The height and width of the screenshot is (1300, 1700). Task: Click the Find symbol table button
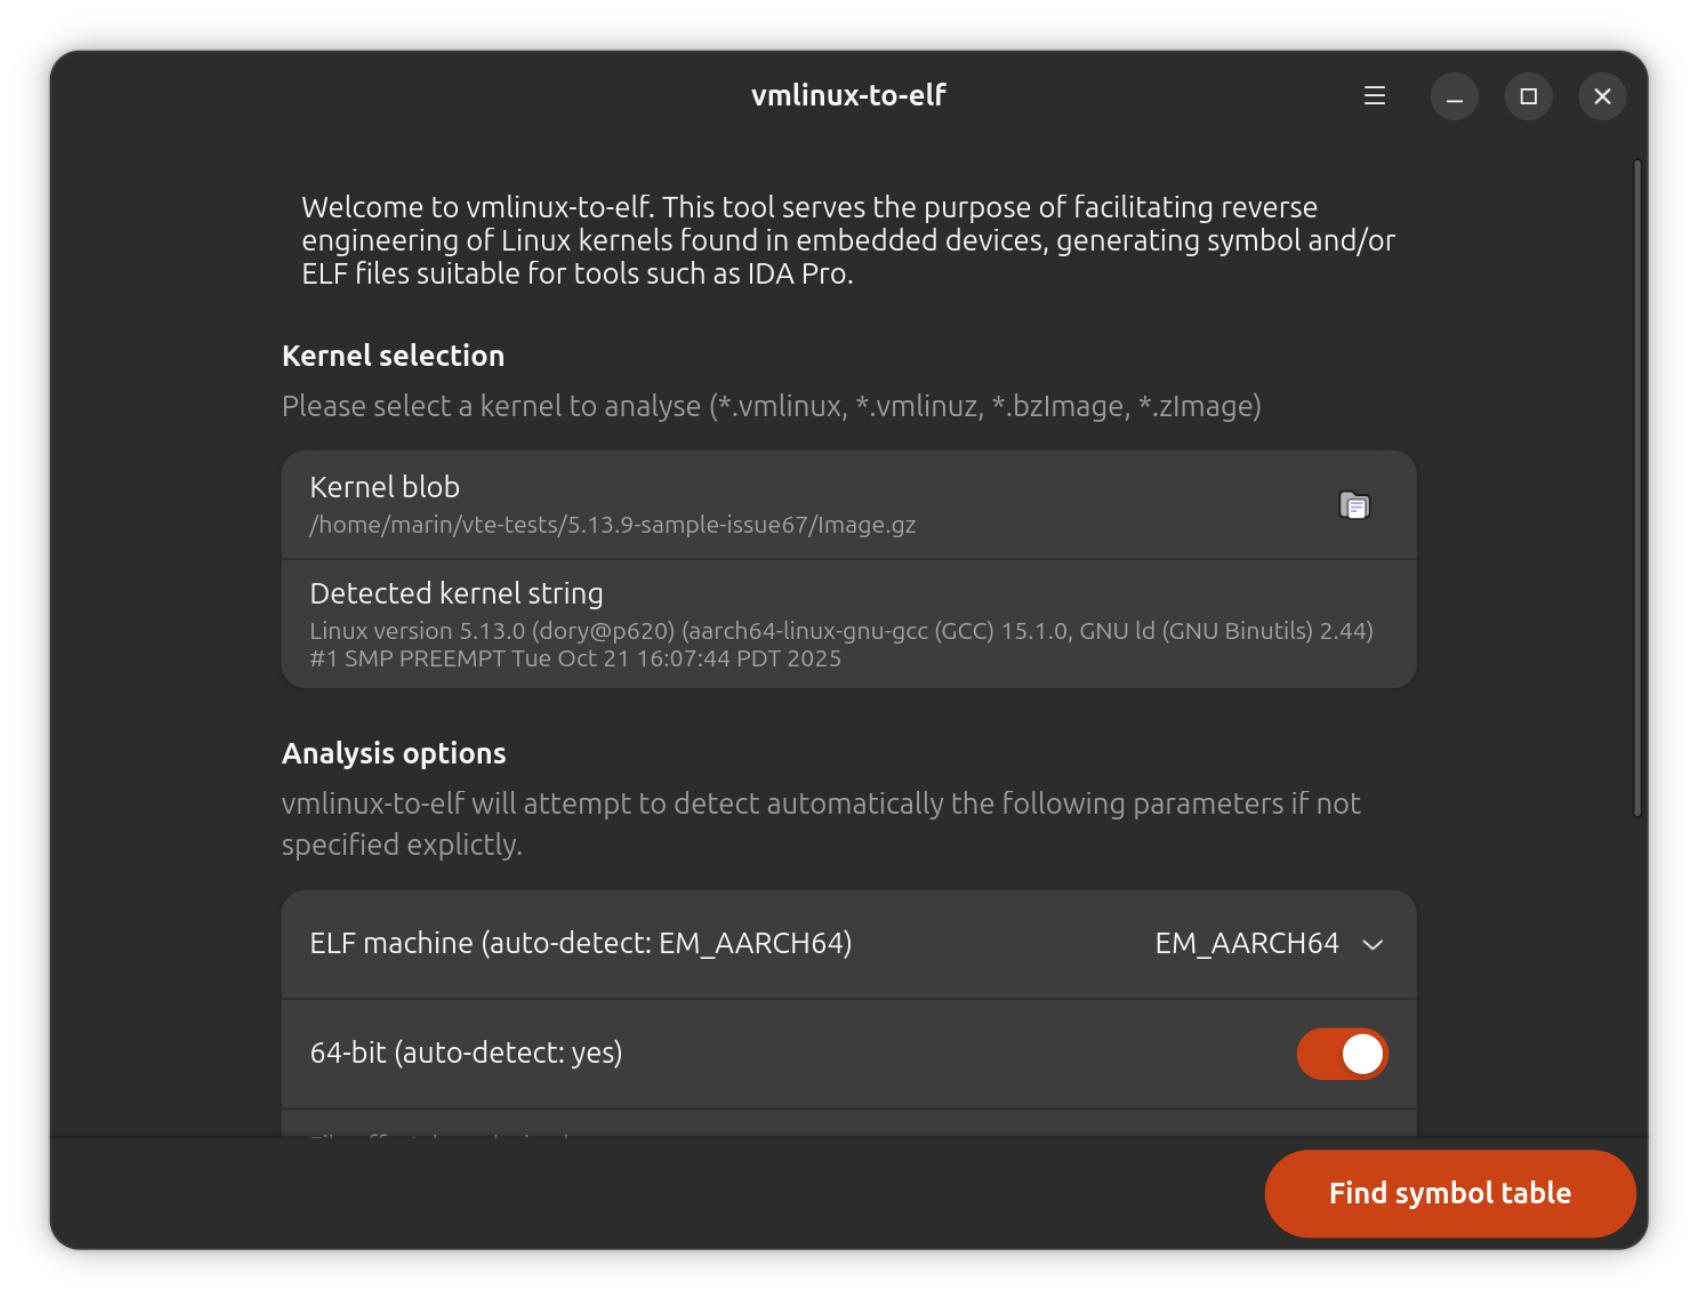tap(1450, 1193)
